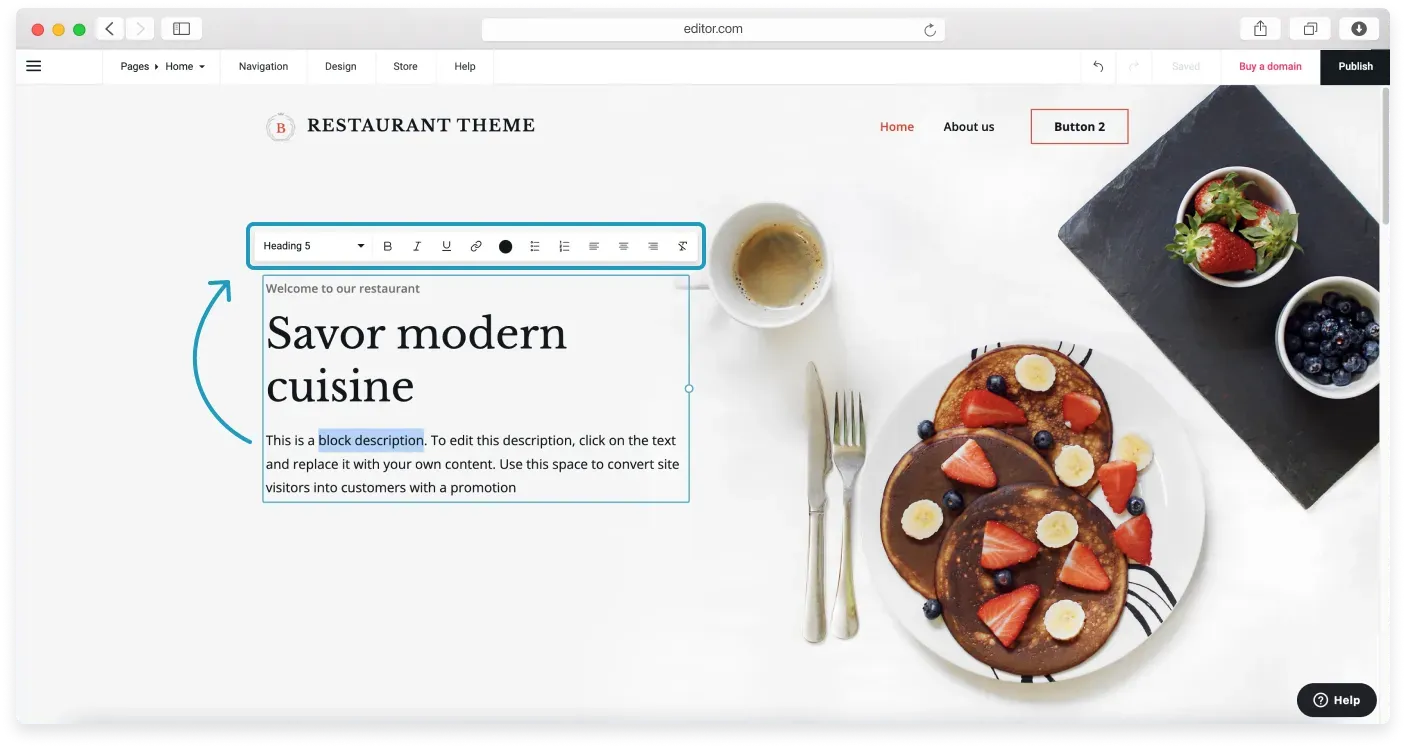Viewport: 1406px width, 748px height.
Task: Toggle bold formatting in text toolbar
Action: click(x=388, y=246)
